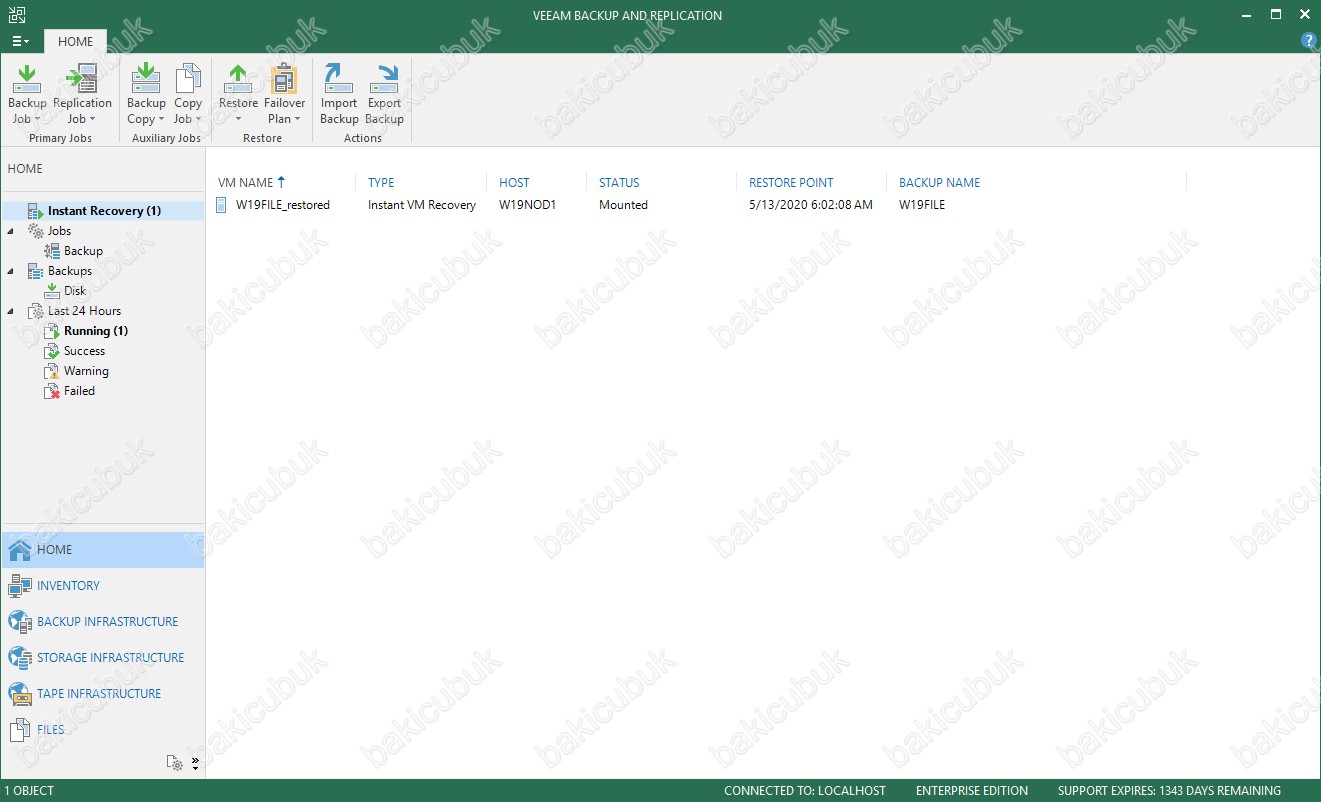
Task: Click the W19FILE_restored VM icon
Action: (x=222, y=205)
